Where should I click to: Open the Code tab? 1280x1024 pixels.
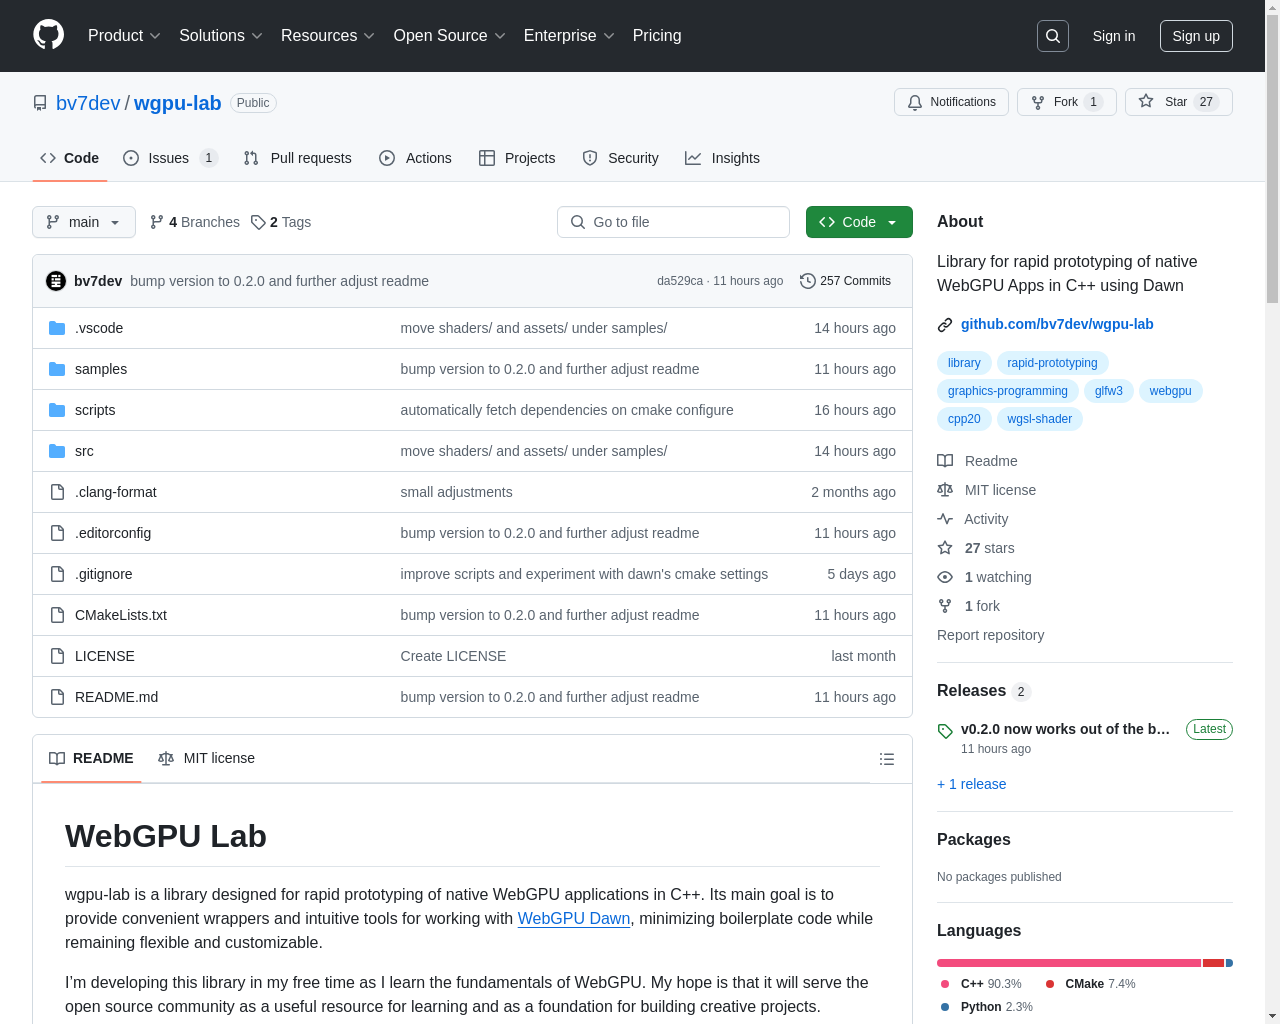coord(70,158)
